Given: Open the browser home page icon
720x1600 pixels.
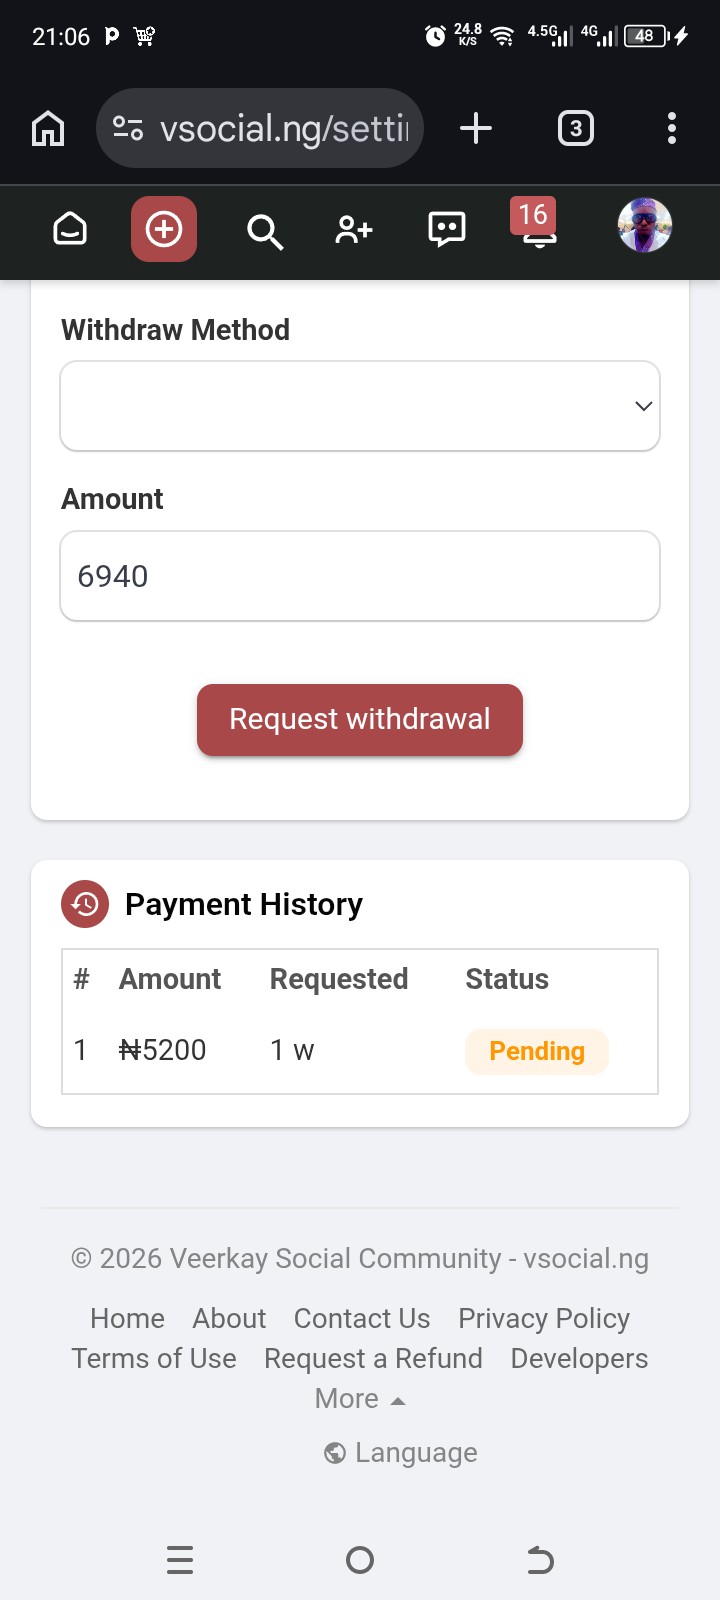Looking at the screenshot, I should (x=48, y=128).
